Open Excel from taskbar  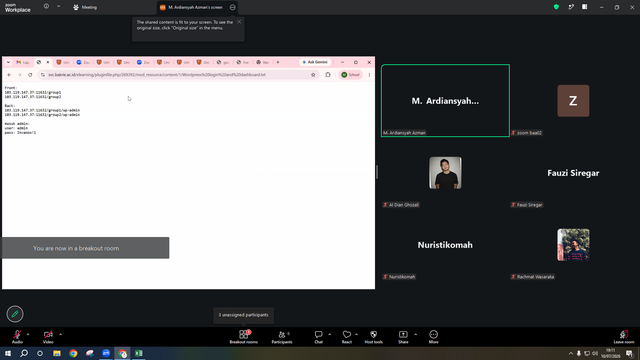click(139, 353)
